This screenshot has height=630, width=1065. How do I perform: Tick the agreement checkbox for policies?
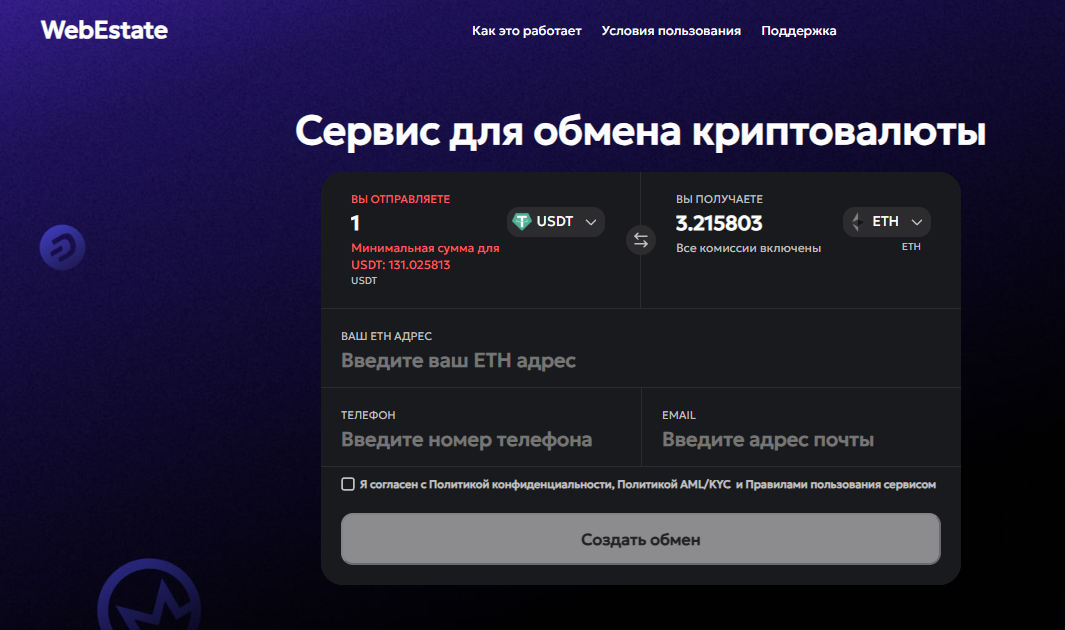tap(348, 484)
